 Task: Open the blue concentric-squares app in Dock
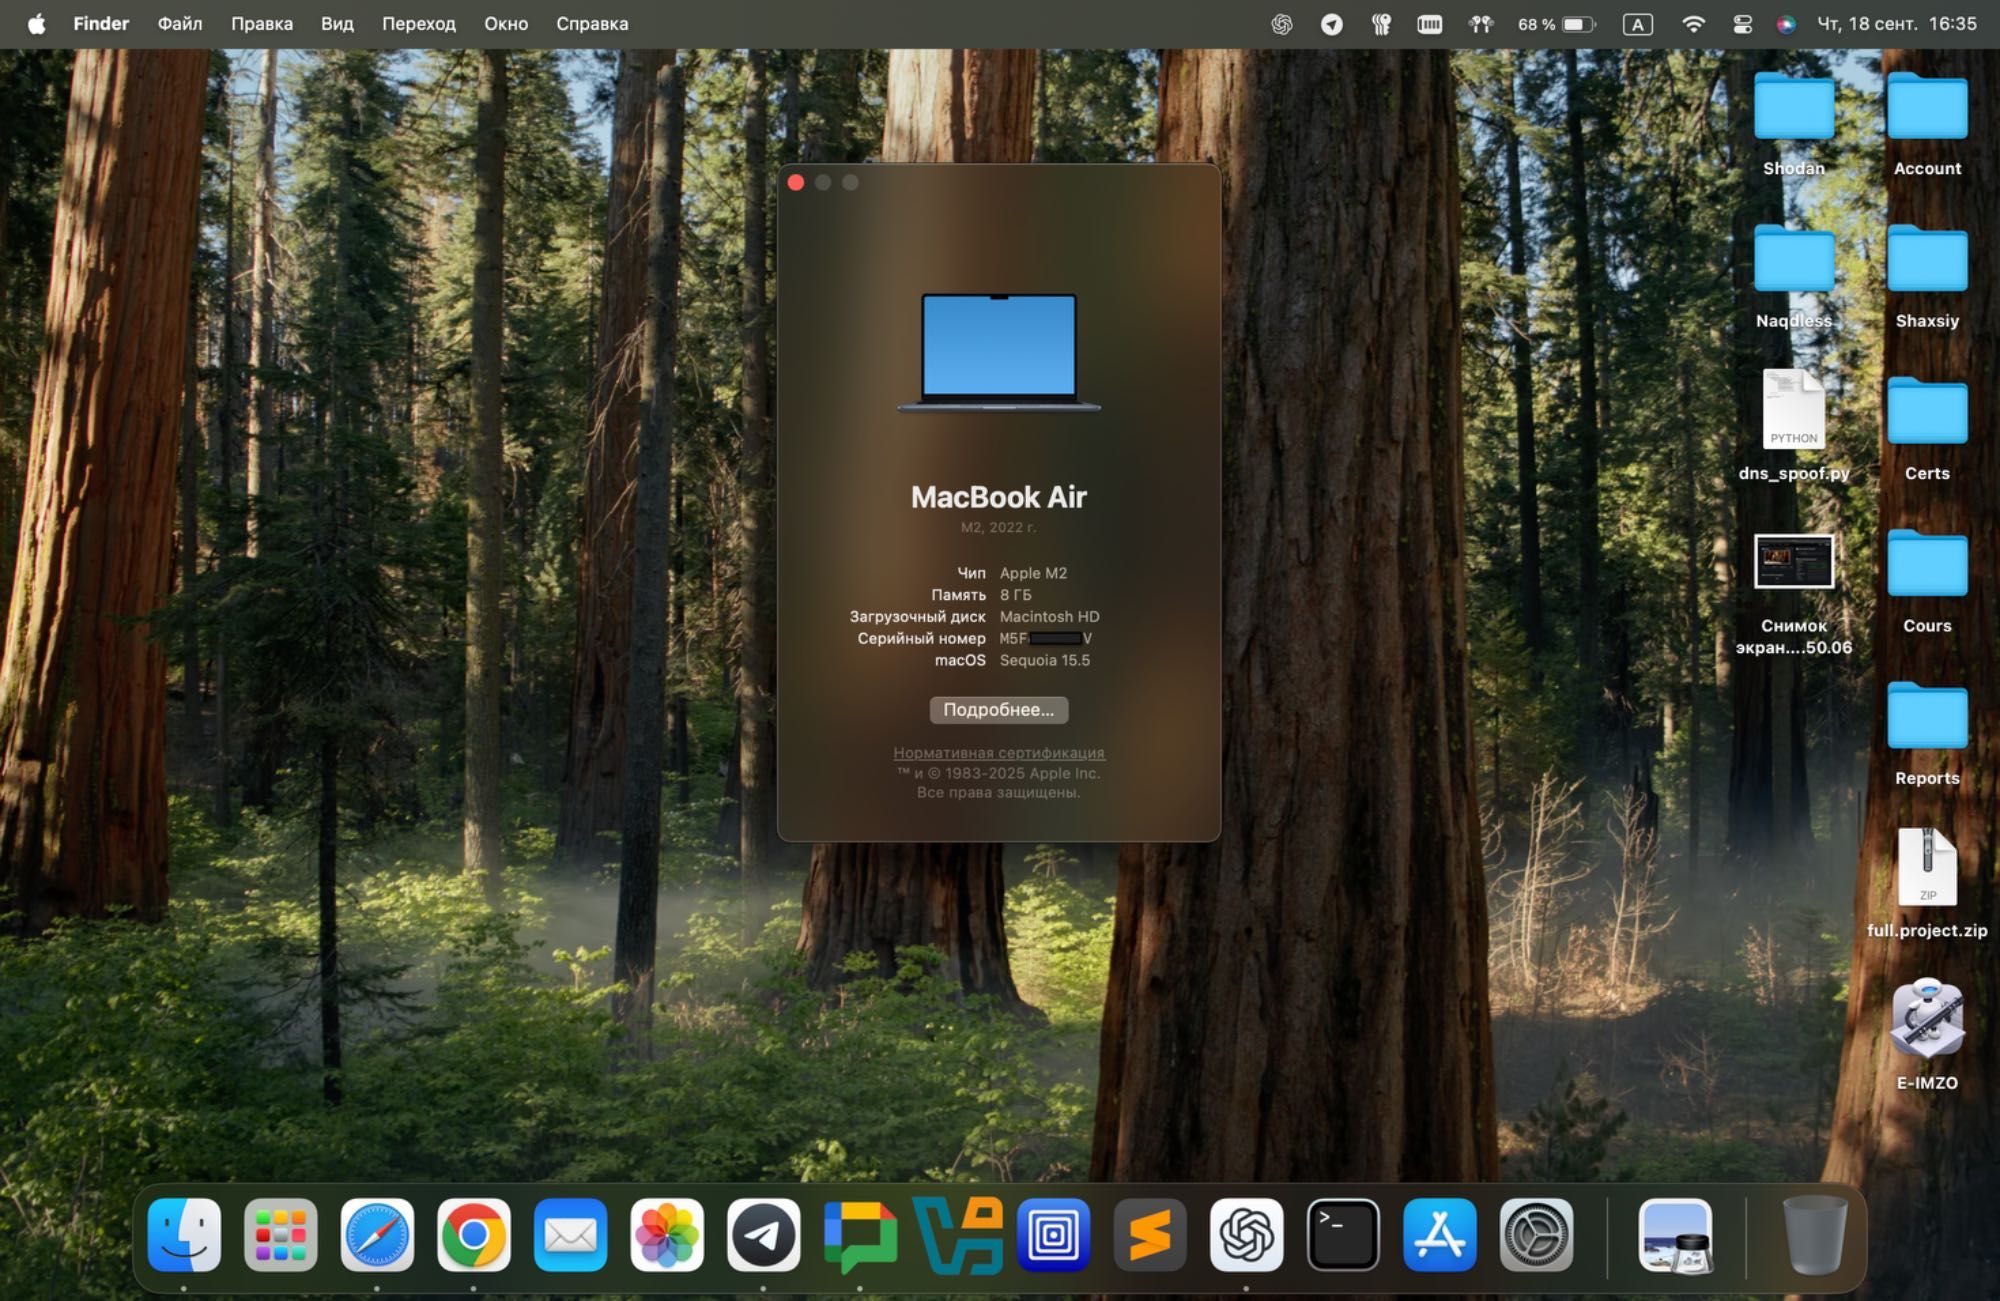[x=1053, y=1235]
